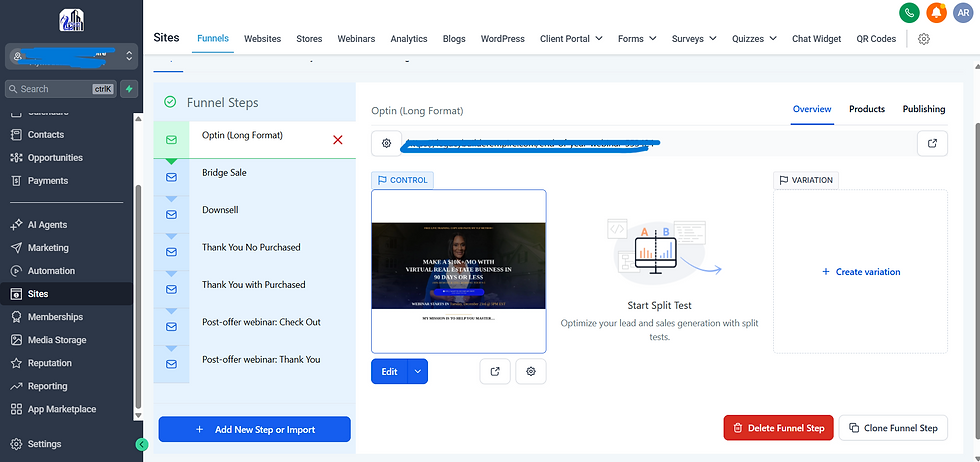Image resolution: width=980 pixels, height=462 pixels.
Task: Expand the Edit button dropdown arrow
Action: [418, 371]
